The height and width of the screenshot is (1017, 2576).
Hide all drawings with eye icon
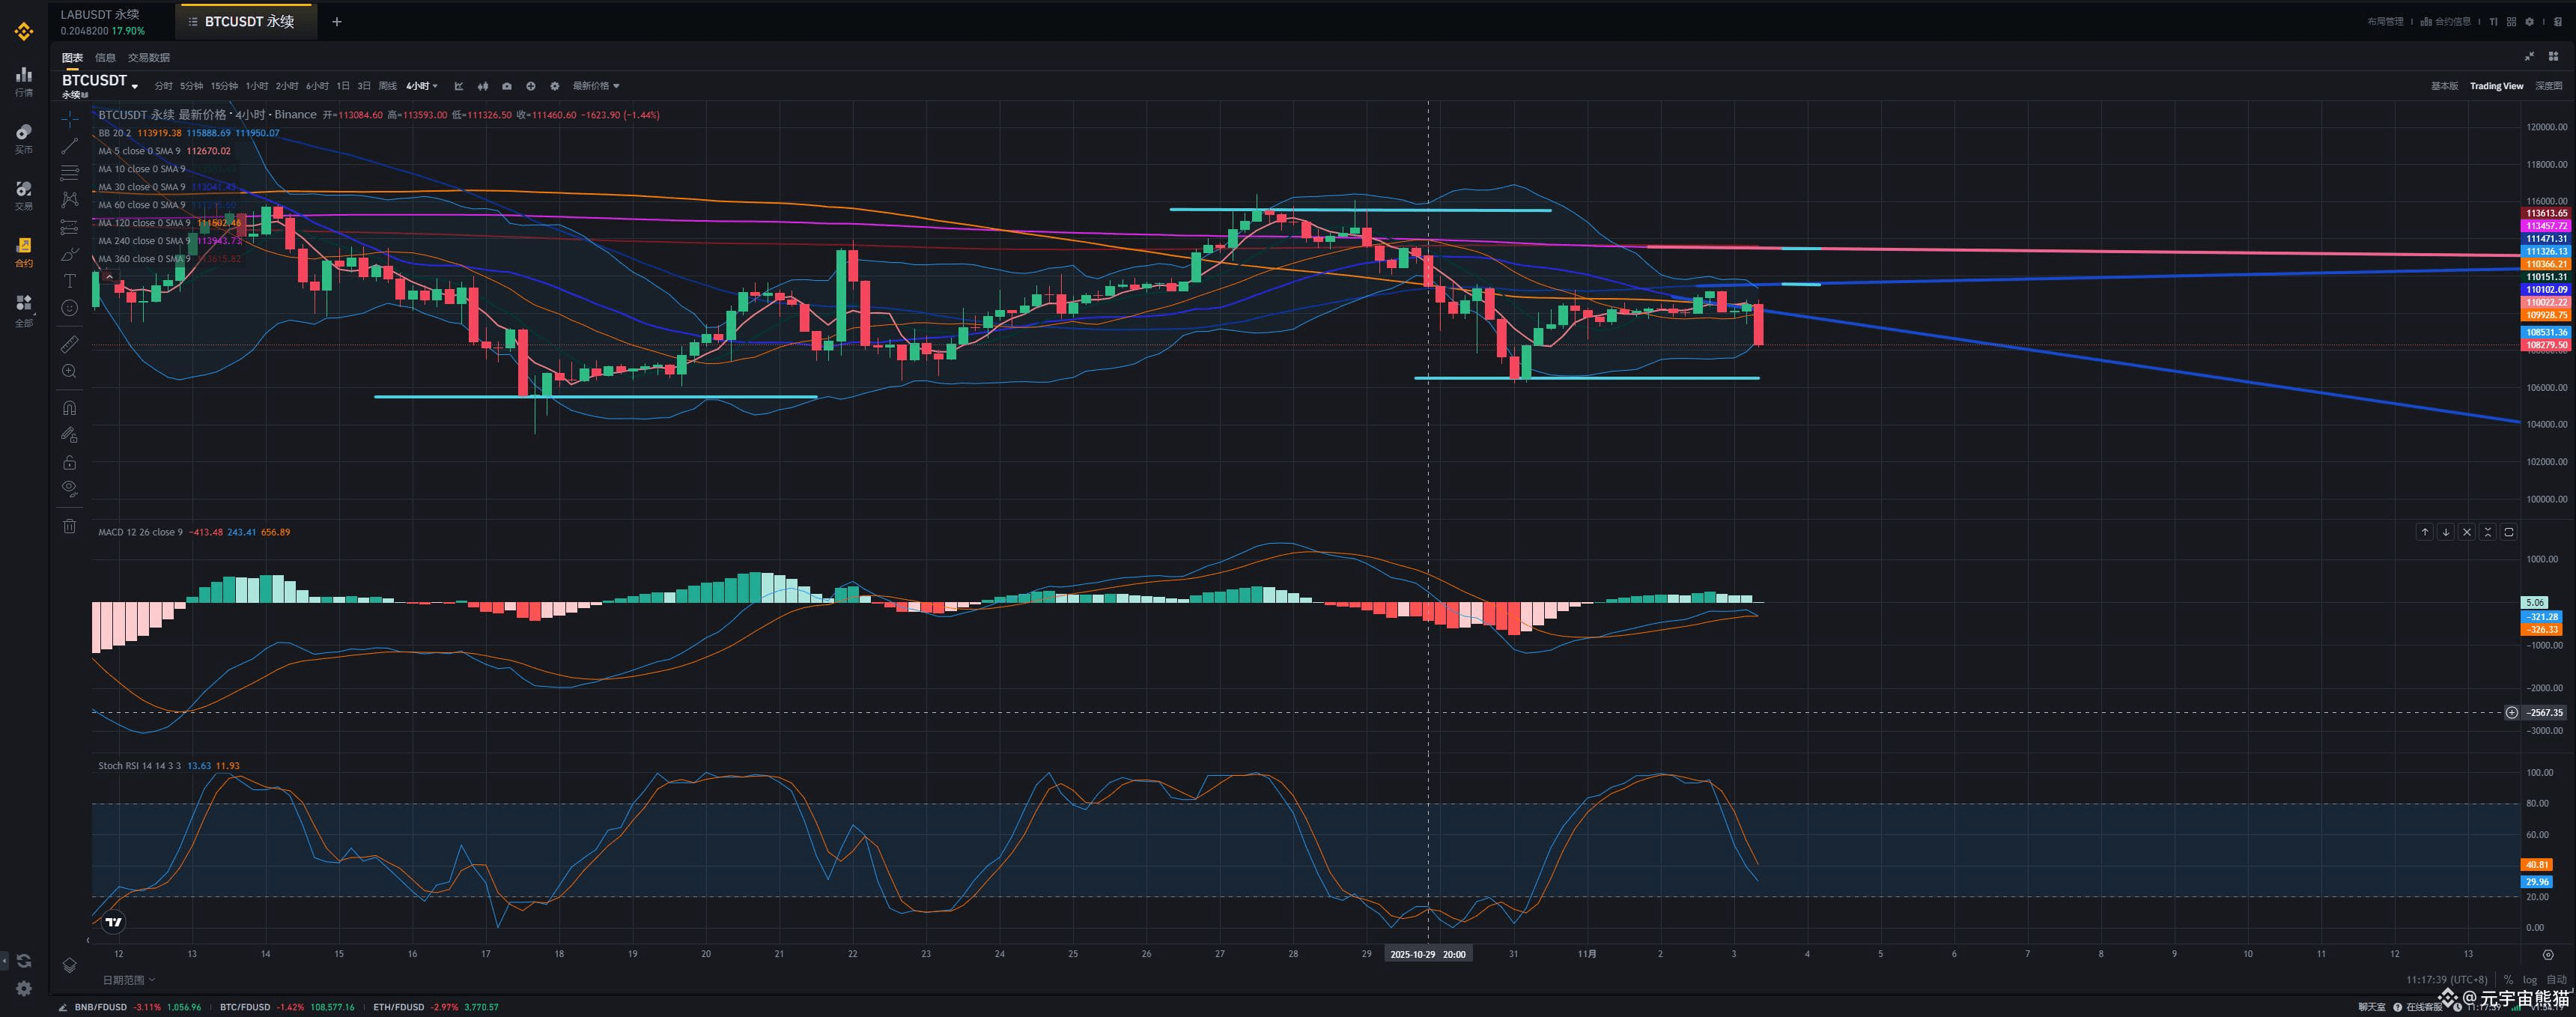69,489
